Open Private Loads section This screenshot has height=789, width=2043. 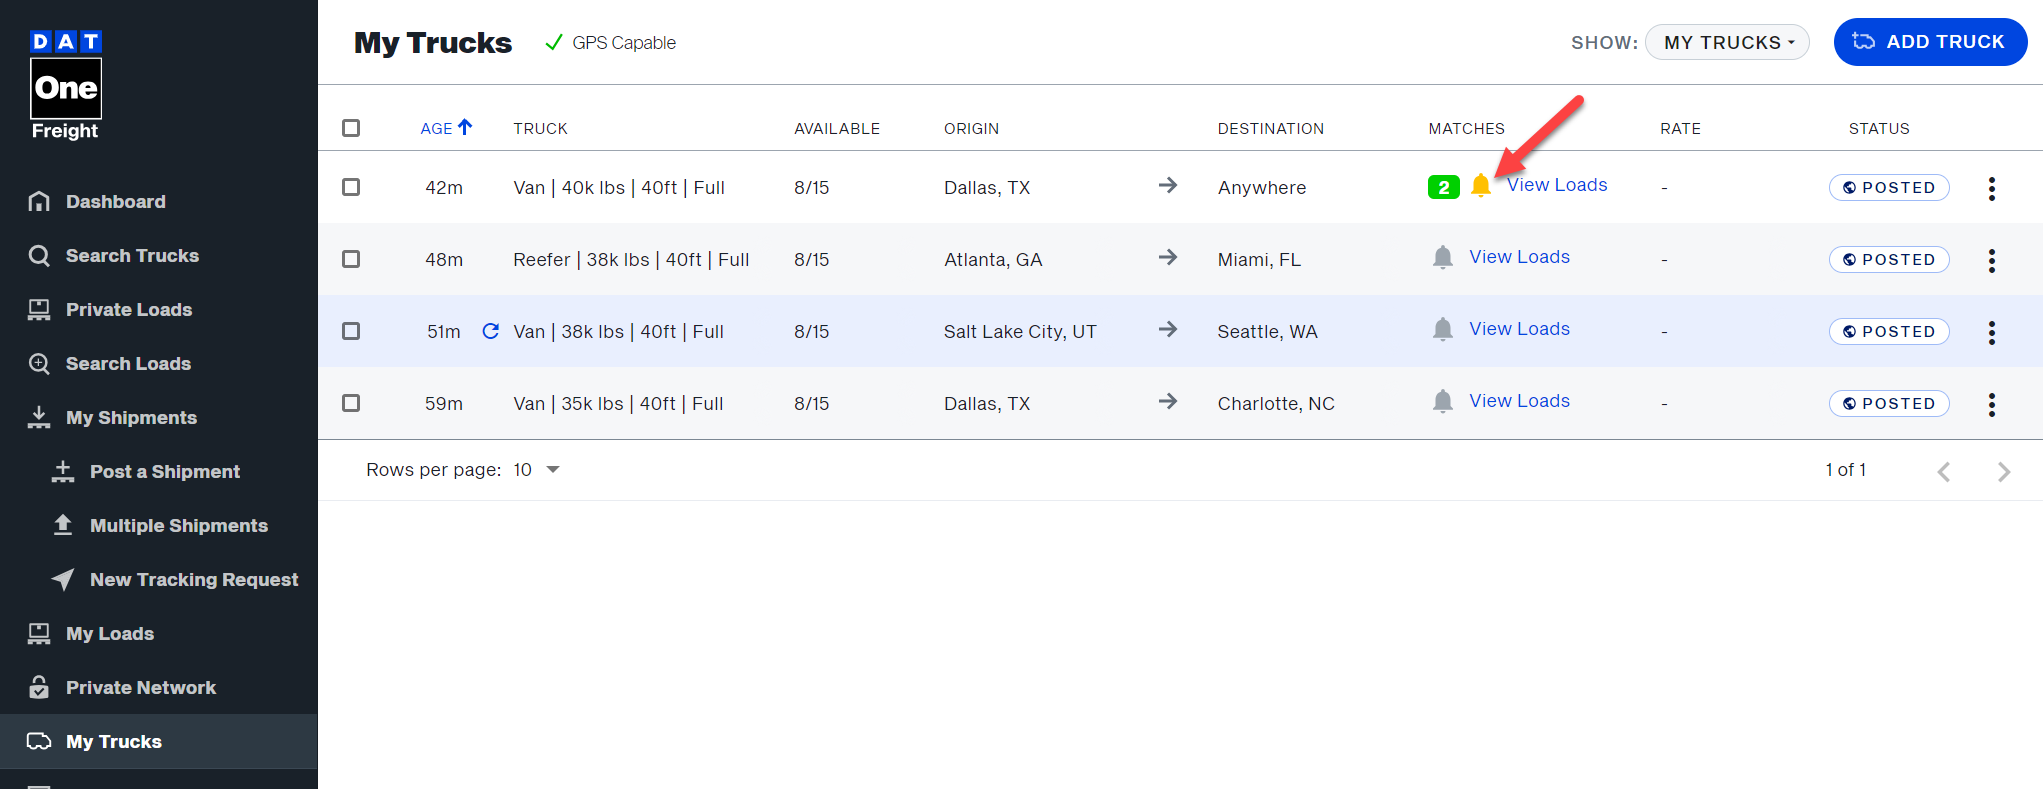[x=129, y=309]
